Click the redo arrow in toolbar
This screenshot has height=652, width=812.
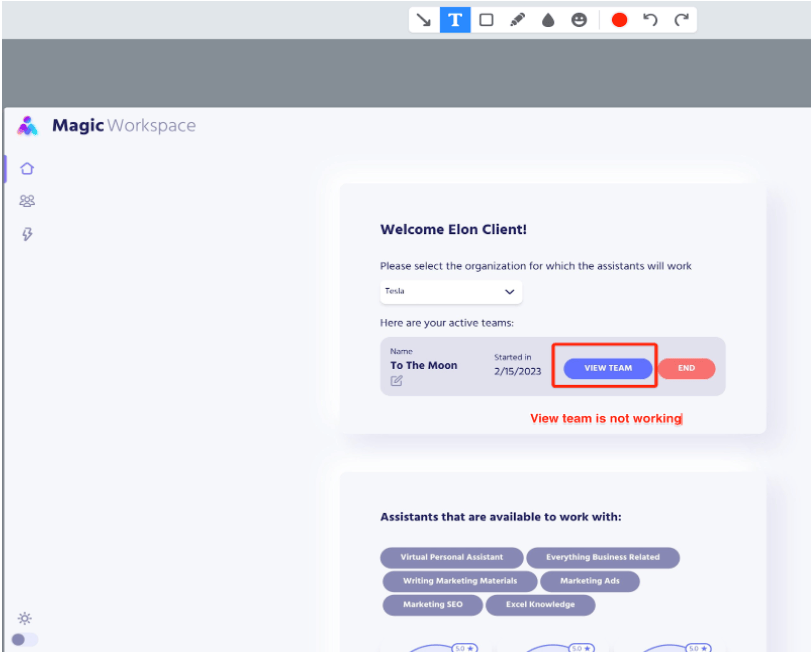pyautogui.click(x=681, y=20)
